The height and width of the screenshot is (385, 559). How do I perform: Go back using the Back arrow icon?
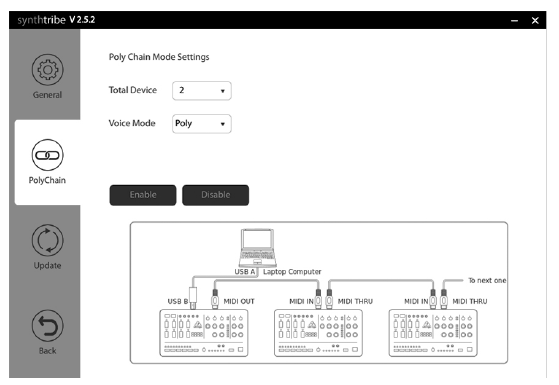pyautogui.click(x=47, y=325)
